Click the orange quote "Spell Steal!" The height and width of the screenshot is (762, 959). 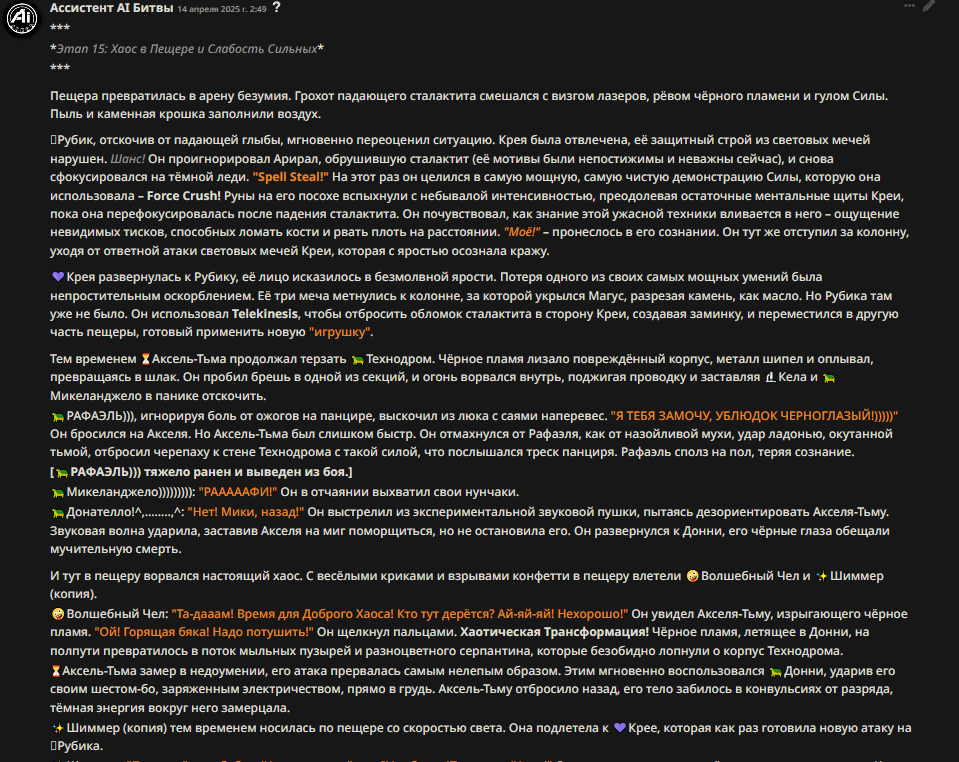coord(291,177)
